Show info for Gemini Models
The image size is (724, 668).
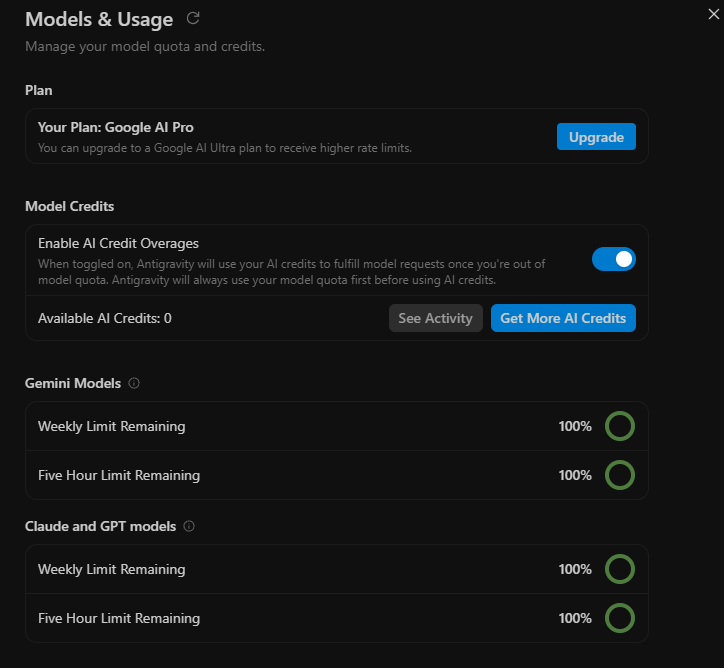134,383
